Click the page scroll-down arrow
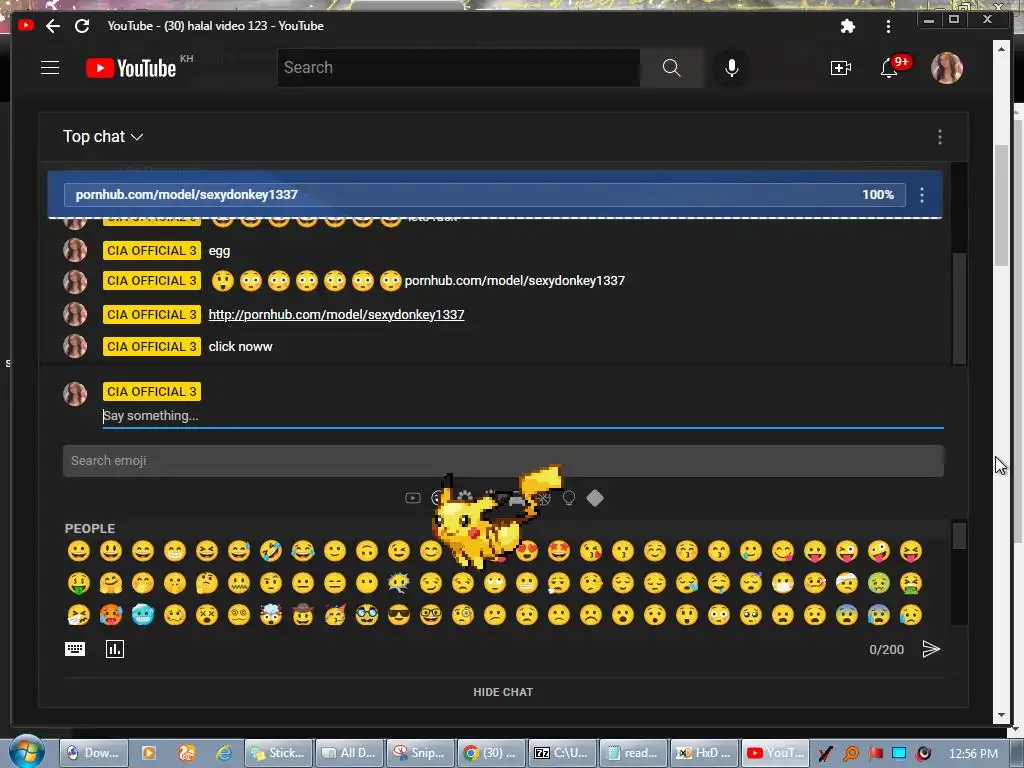This screenshot has height=768, width=1024. click(x=1001, y=715)
